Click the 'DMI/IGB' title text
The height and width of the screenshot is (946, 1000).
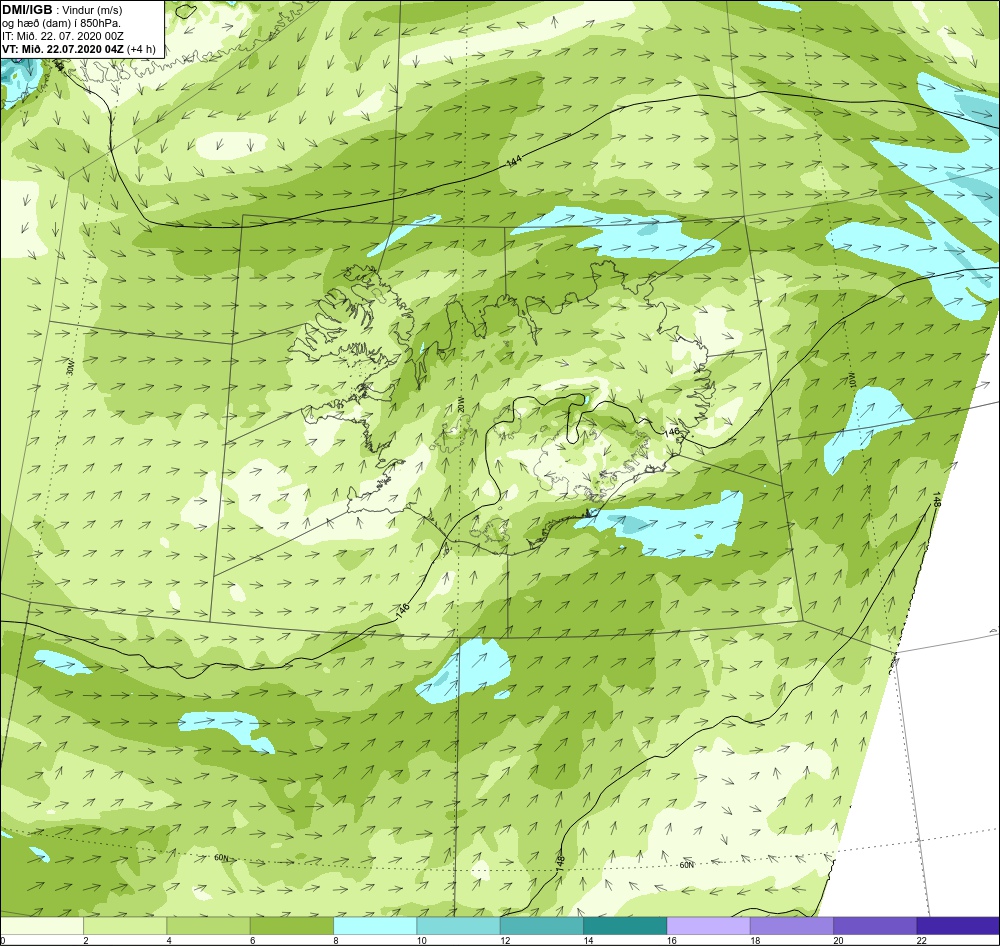point(26,10)
